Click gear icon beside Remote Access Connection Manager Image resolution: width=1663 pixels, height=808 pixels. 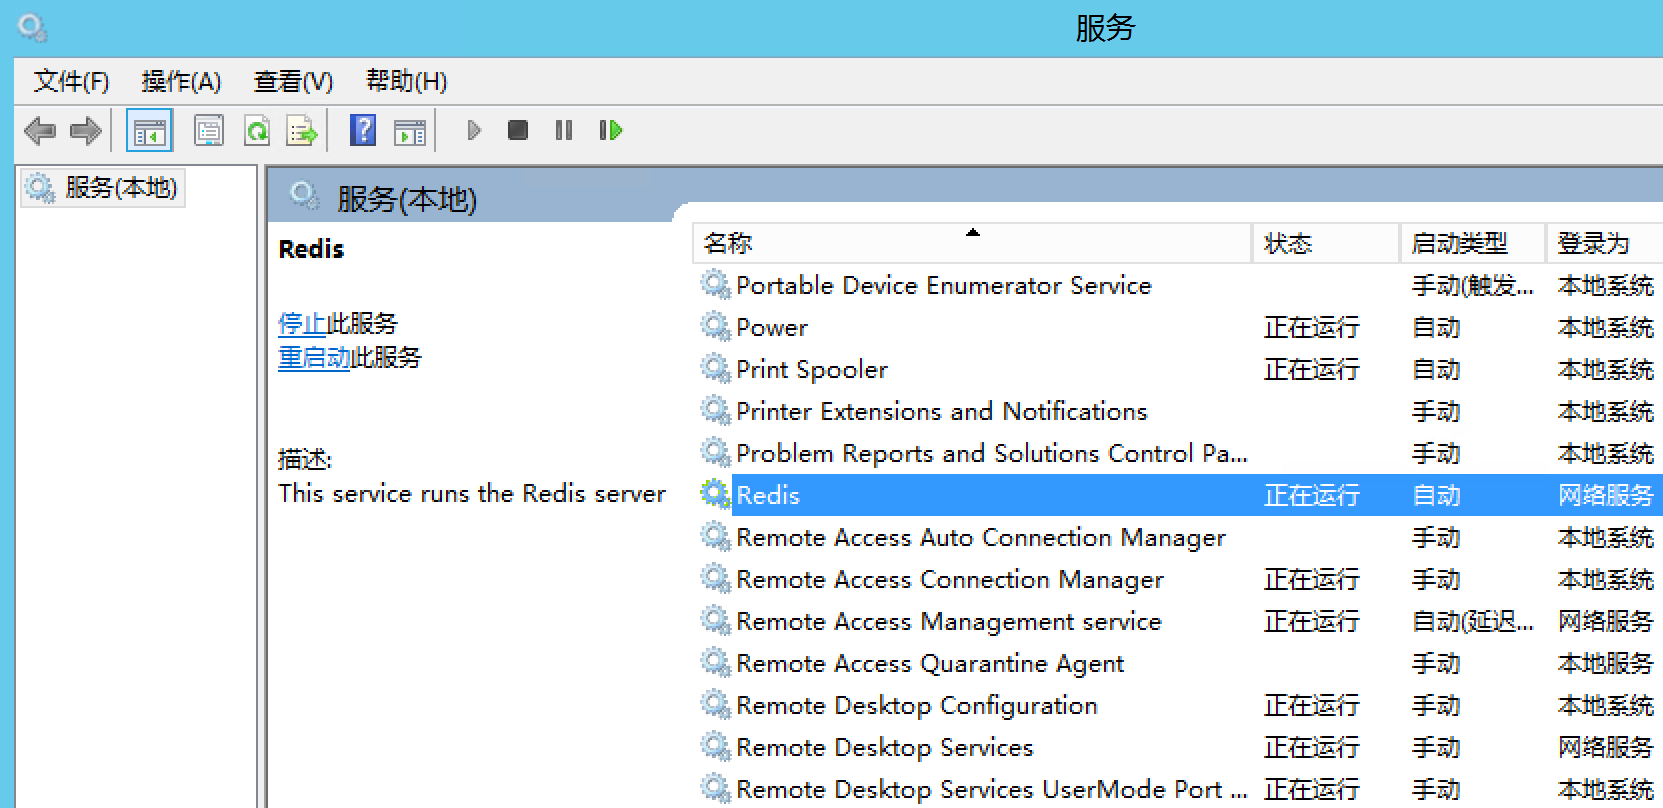(715, 578)
